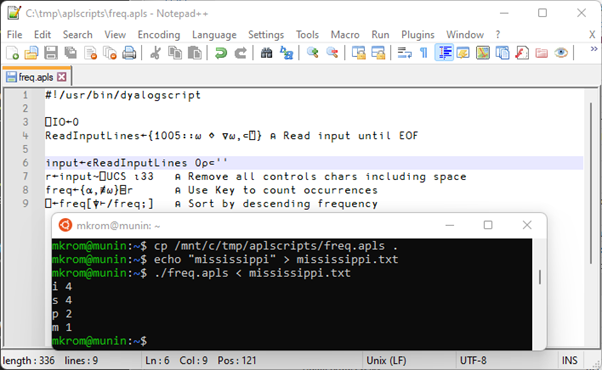Image resolution: width=602 pixels, height=370 pixels.
Task: Toggle Show All Characters pilcrow icon
Action: [x=423, y=53]
